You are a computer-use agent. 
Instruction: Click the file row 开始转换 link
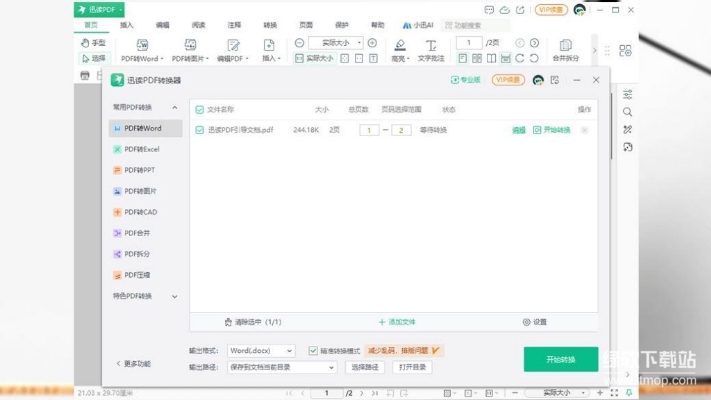(552, 130)
